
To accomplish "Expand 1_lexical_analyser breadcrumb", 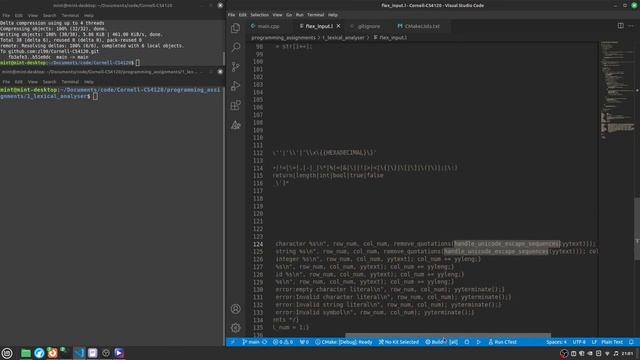I will (343, 38).
